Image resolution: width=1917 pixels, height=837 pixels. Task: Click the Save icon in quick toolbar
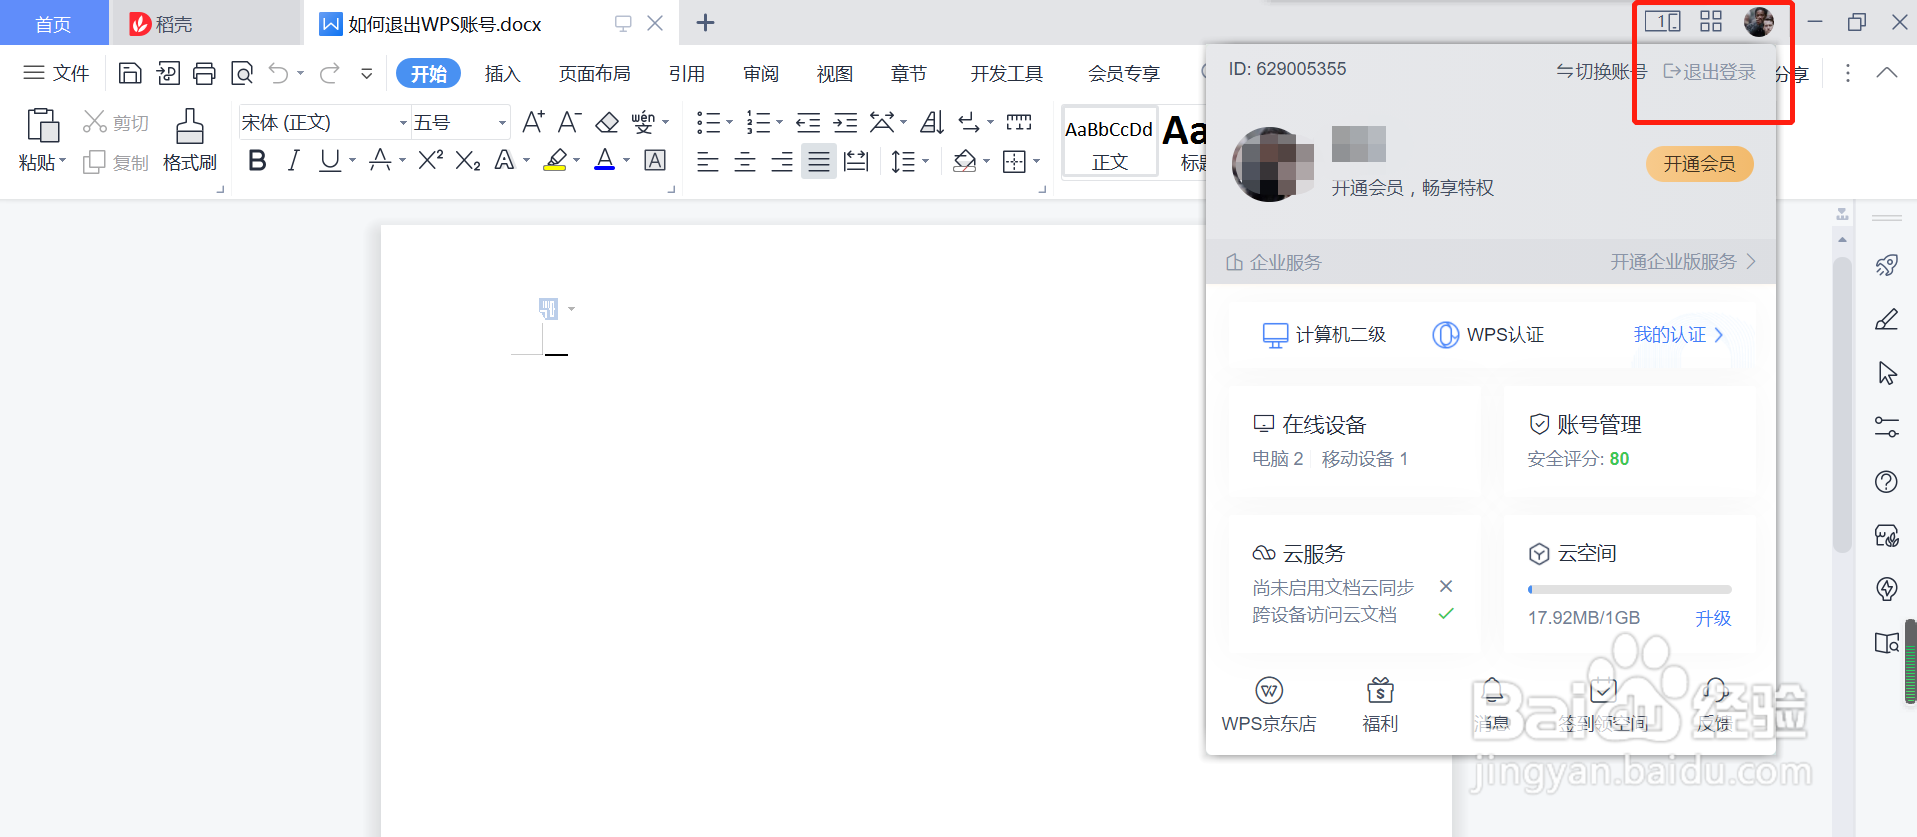point(130,73)
